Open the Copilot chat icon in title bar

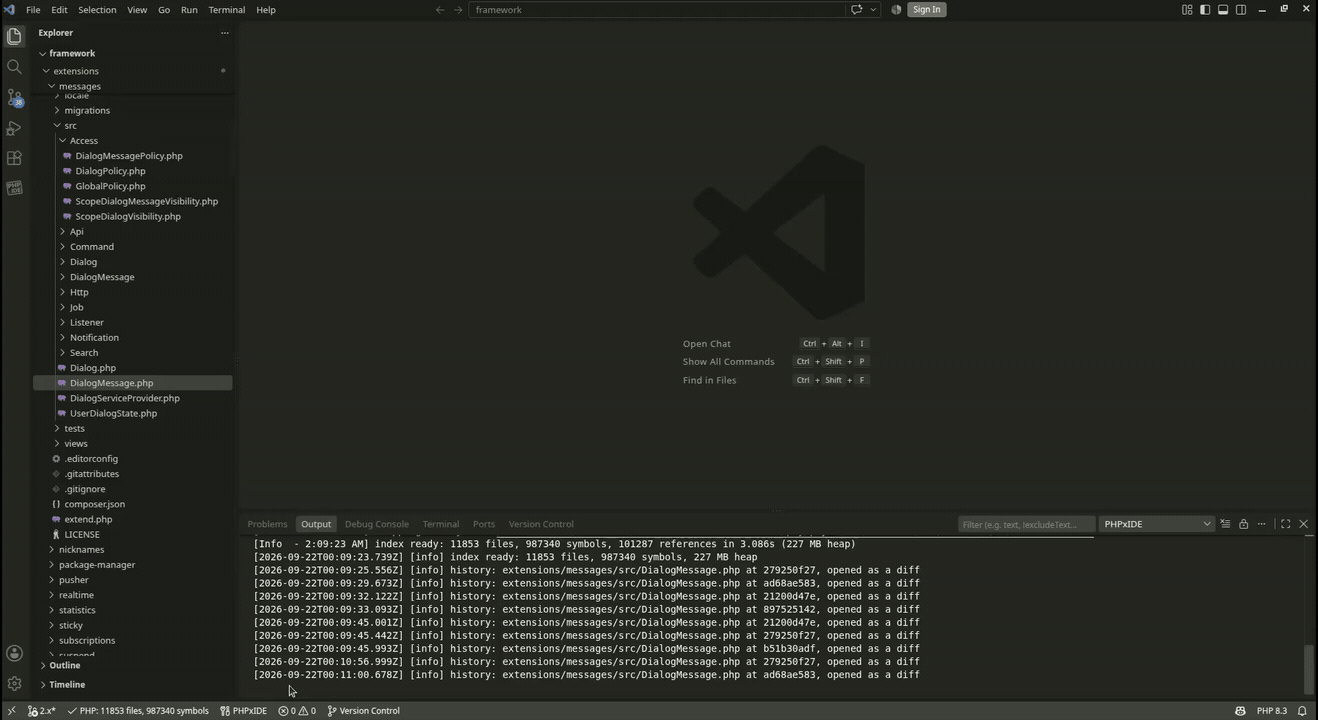856,10
